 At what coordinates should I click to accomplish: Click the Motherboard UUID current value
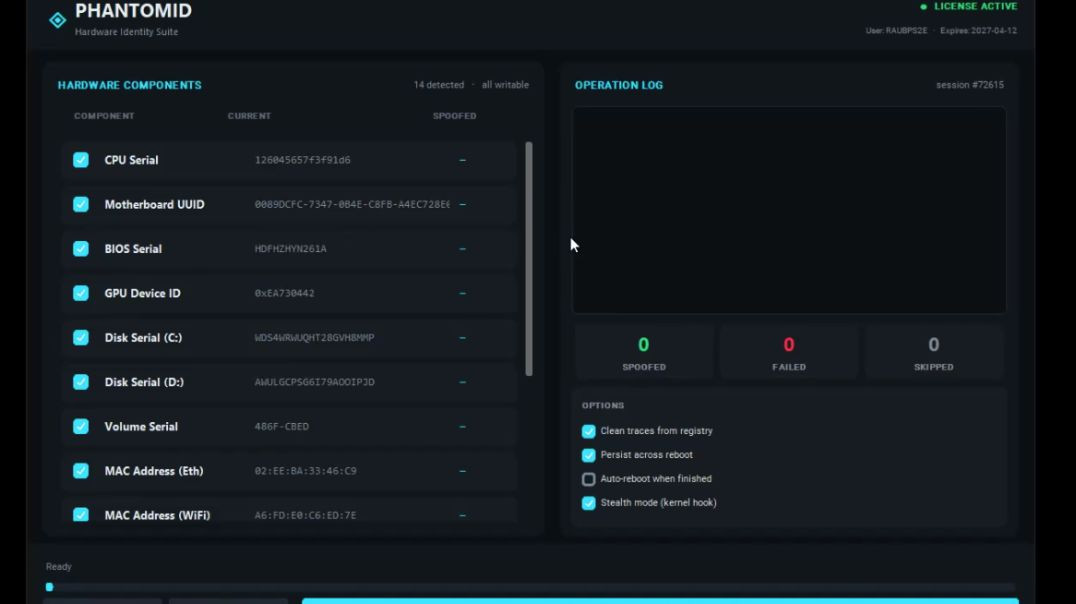click(x=352, y=205)
